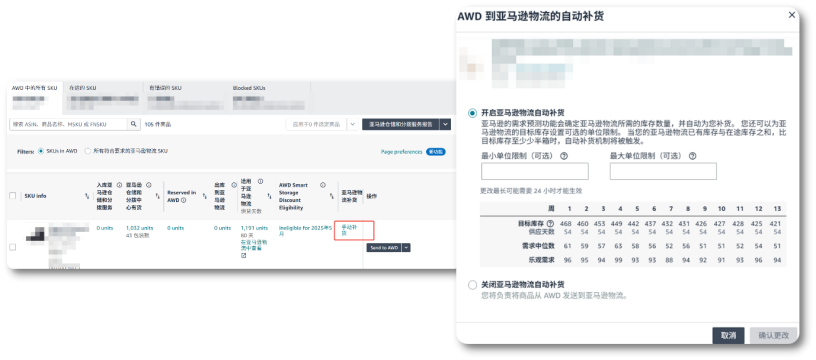Click the 取消 button in the dialog
This screenshot has width=816, height=360.
[728, 336]
